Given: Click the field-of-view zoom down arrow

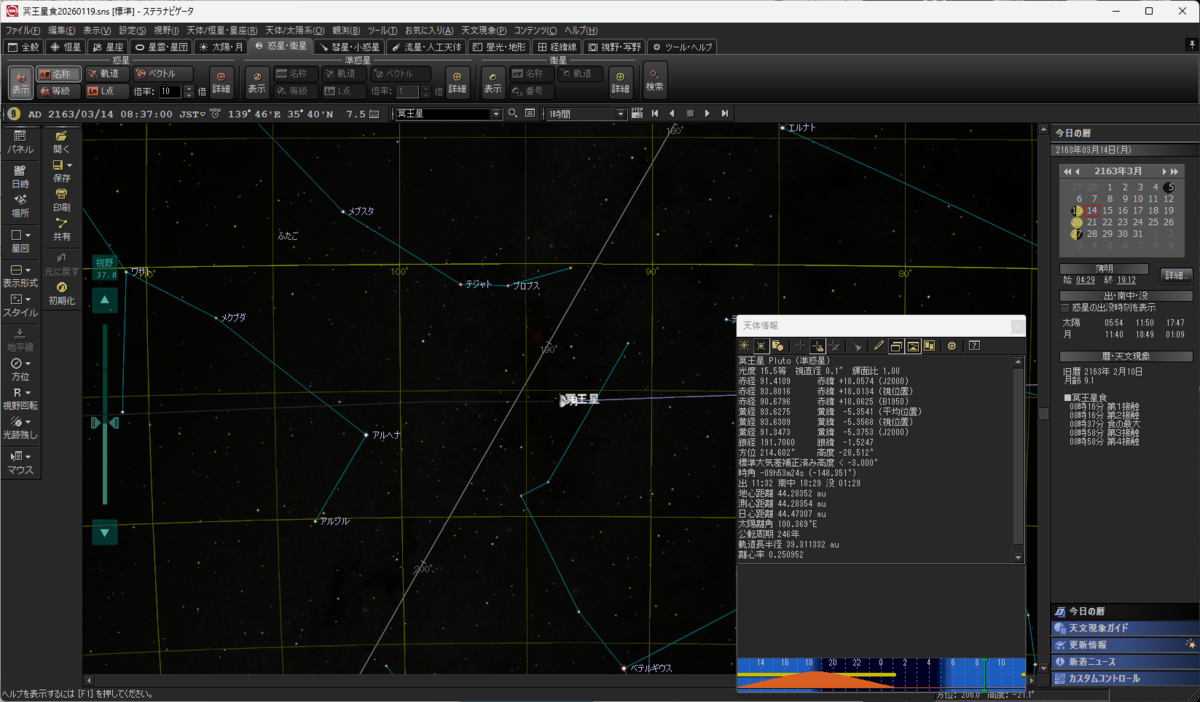Looking at the screenshot, I should [105, 533].
